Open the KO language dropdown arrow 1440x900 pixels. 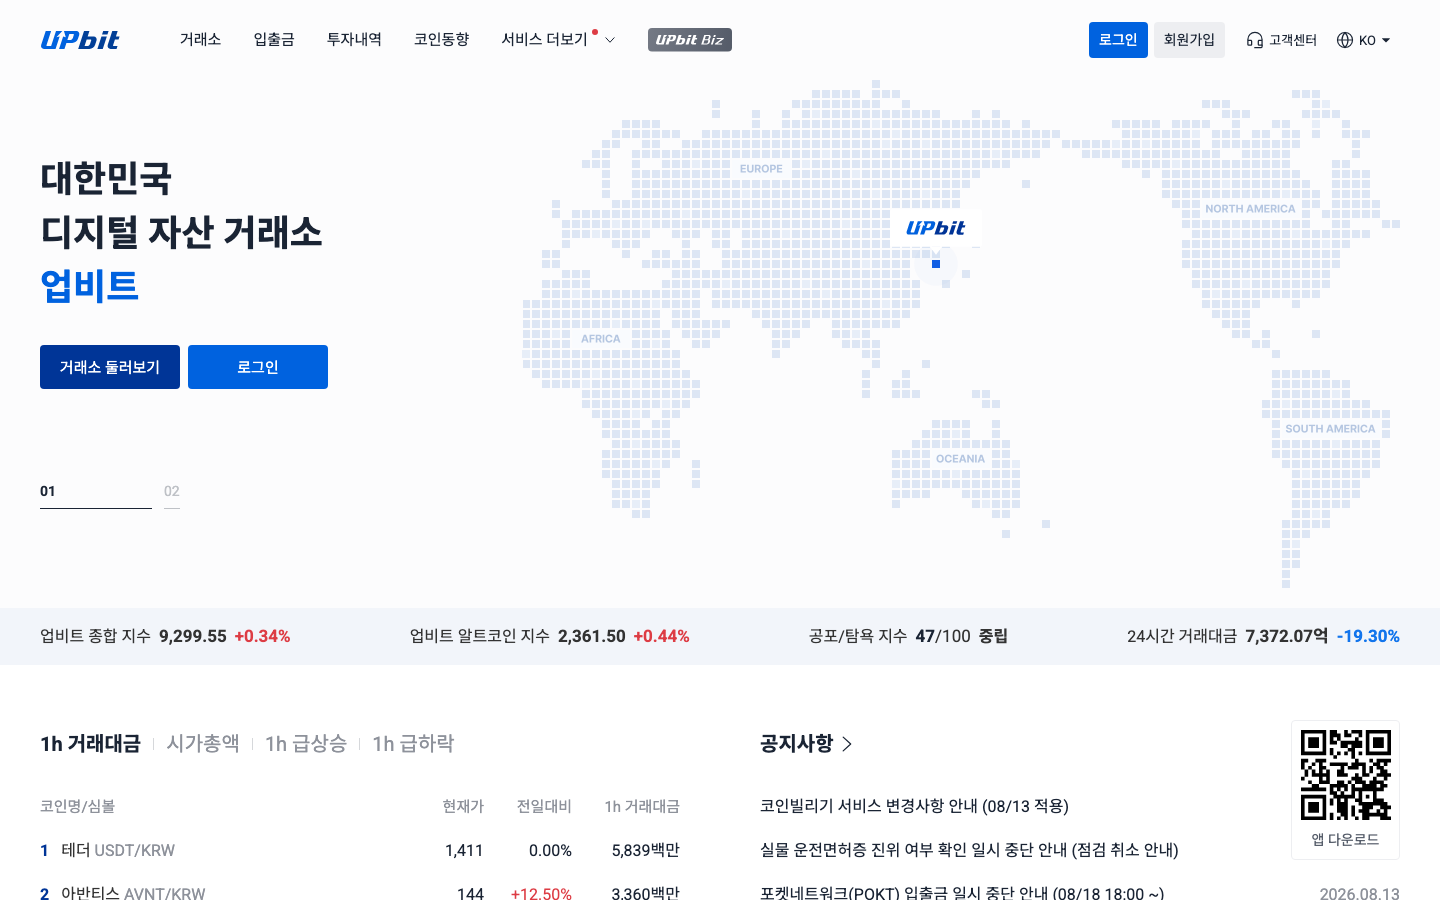1386,41
